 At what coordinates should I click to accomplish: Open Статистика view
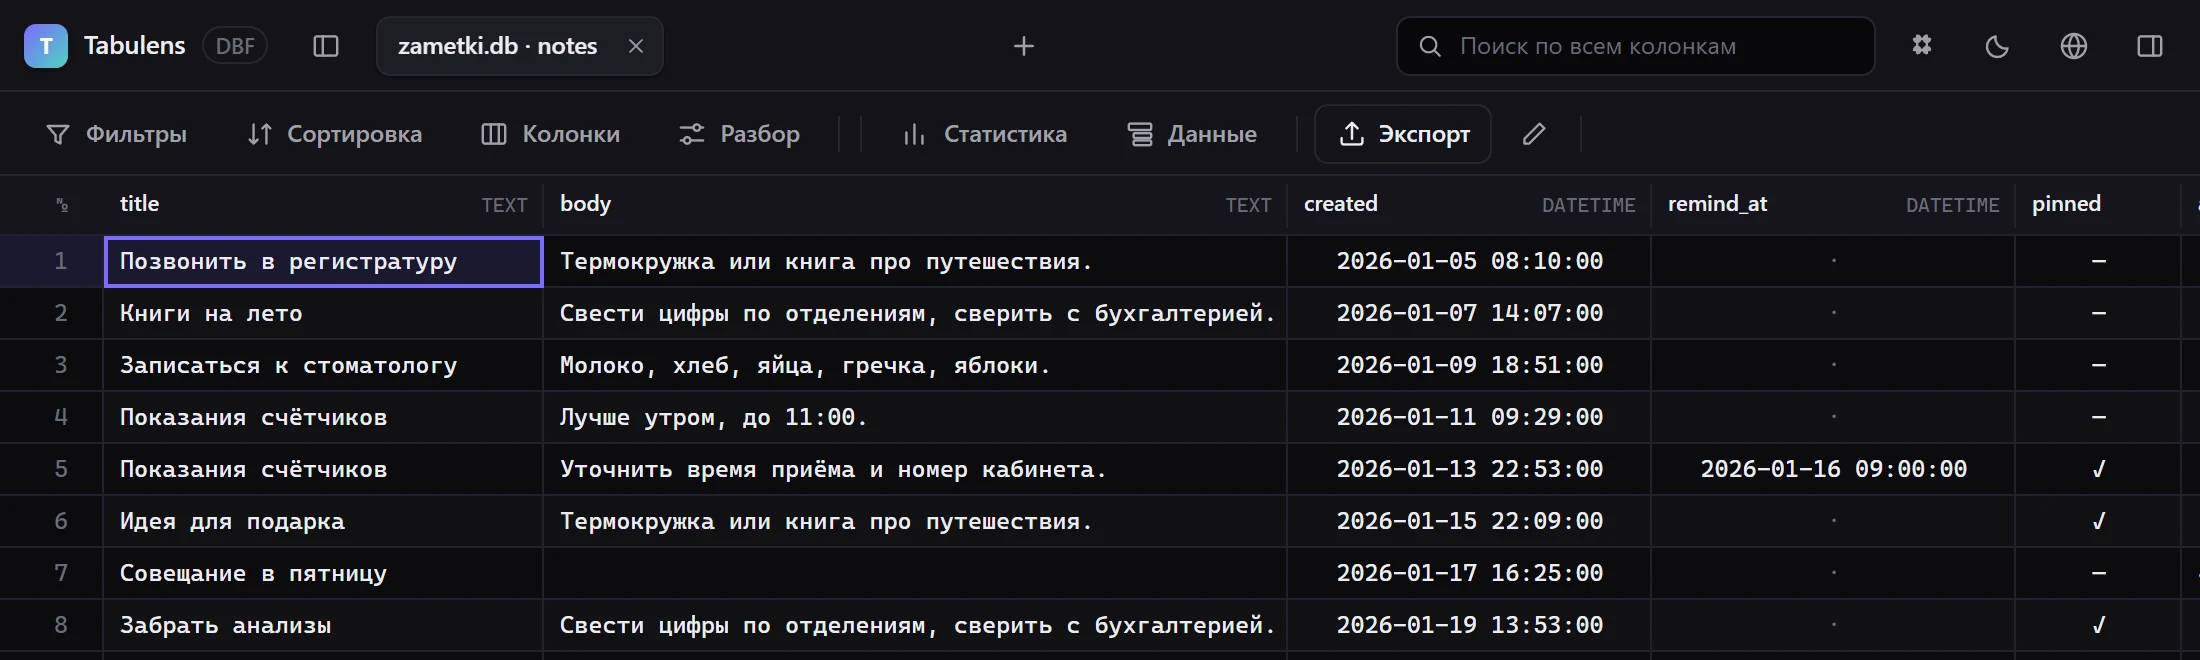pyautogui.click(x=985, y=134)
